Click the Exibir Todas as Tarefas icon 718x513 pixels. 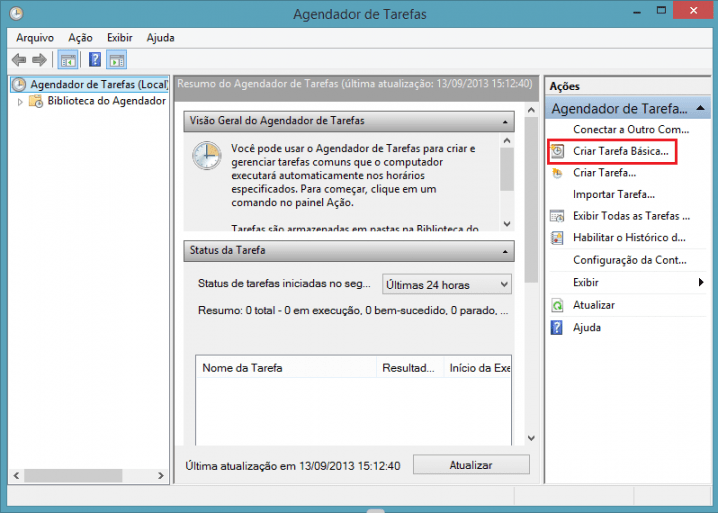(557, 216)
